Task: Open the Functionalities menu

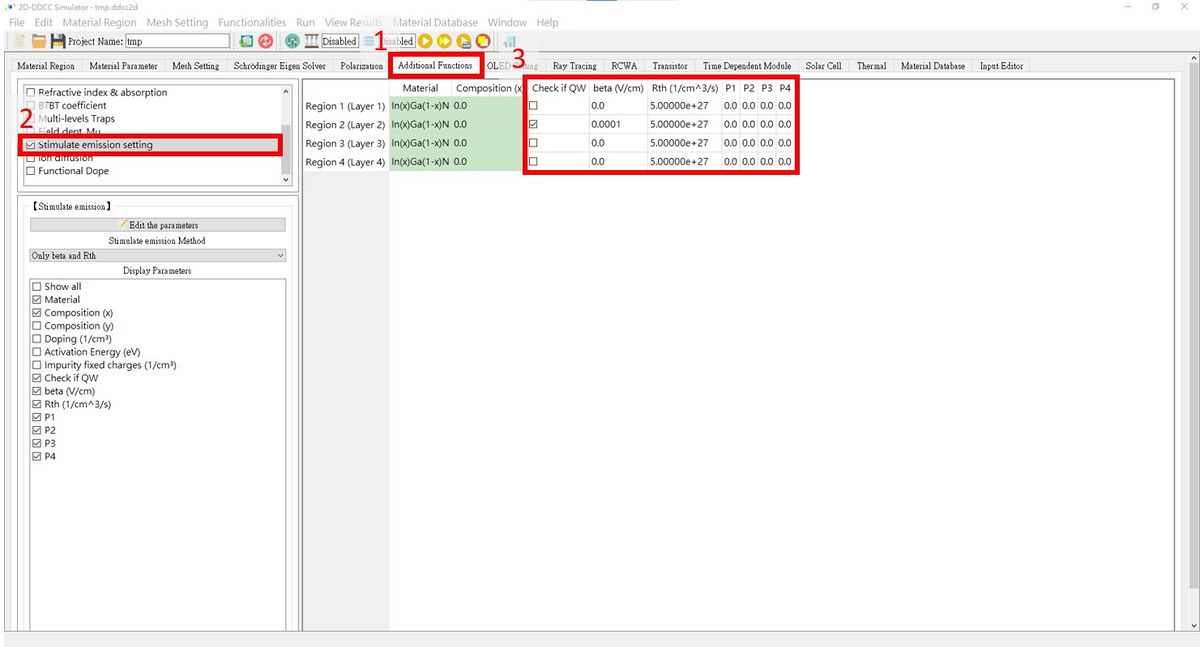Action: pyautogui.click(x=252, y=22)
